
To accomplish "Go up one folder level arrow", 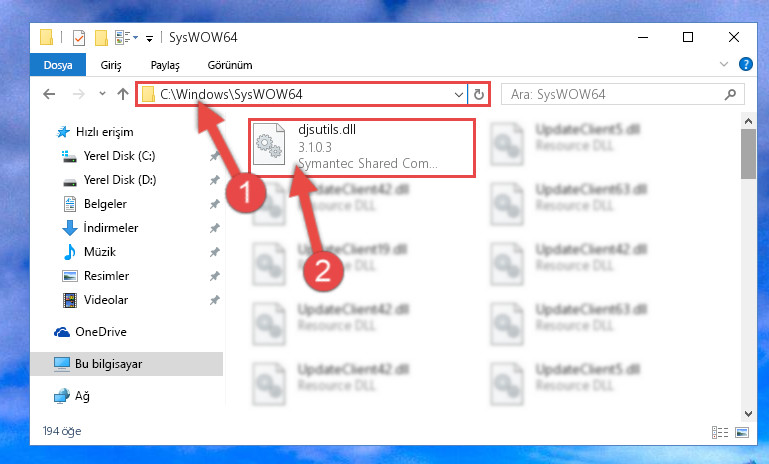I will 123,94.
